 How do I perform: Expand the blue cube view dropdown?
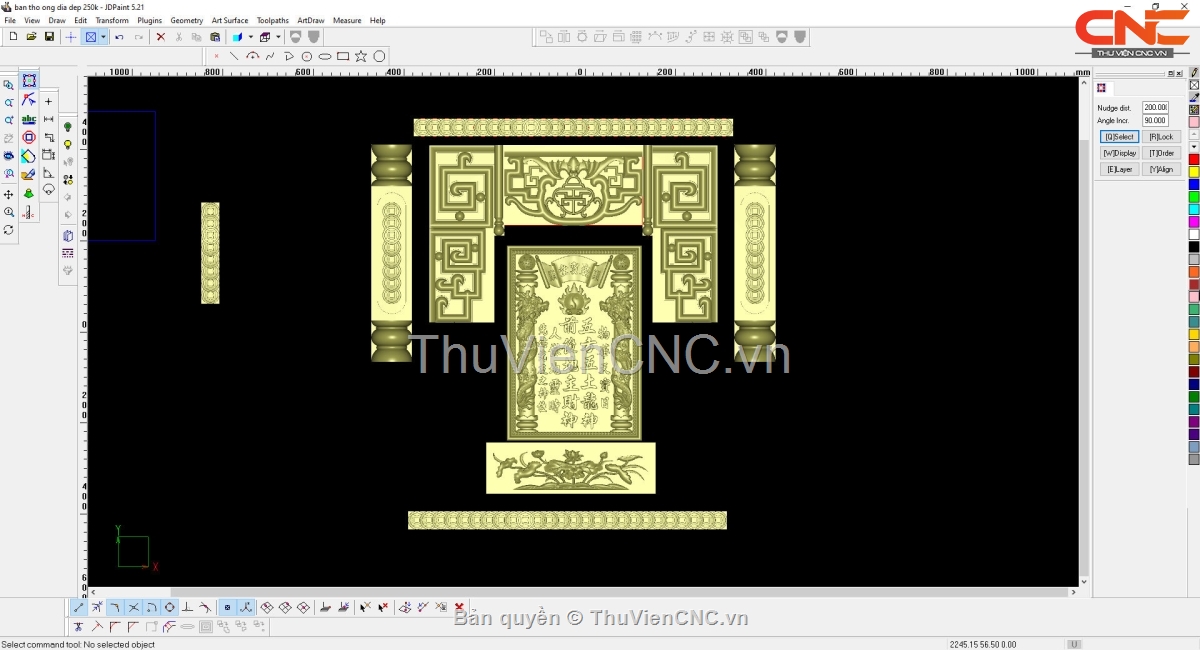(x=250, y=37)
